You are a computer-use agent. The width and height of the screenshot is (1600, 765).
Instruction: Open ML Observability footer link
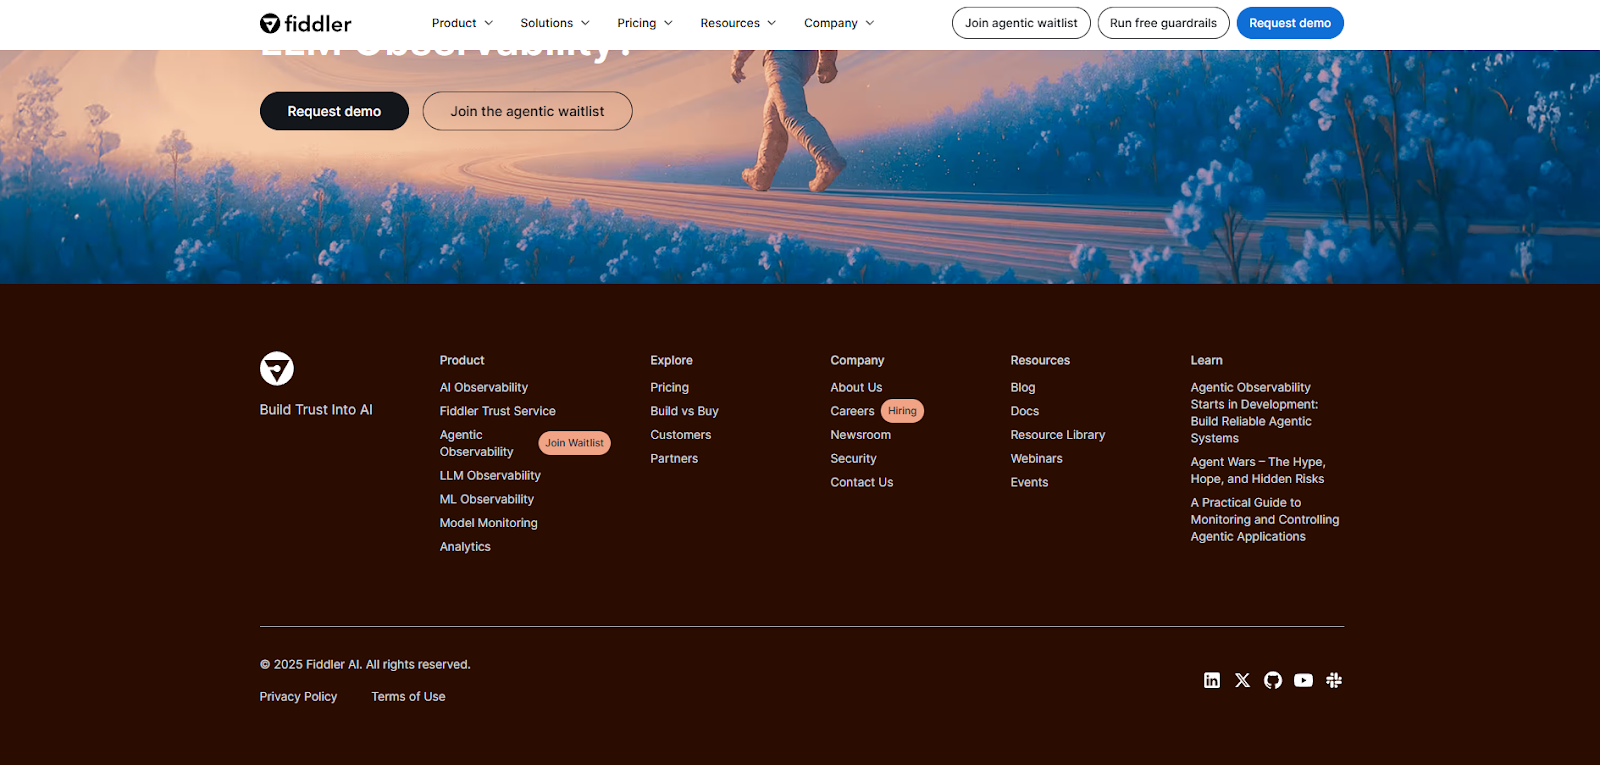click(487, 499)
